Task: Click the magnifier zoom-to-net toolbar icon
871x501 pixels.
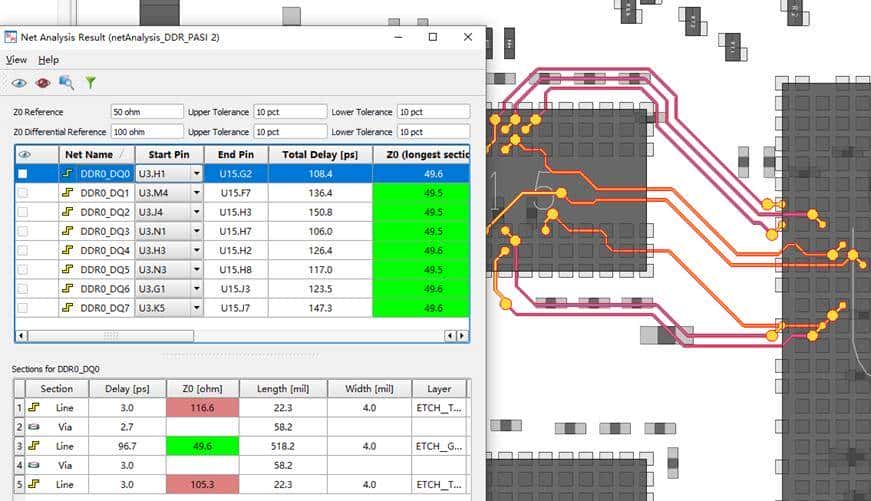Action: click(66, 83)
